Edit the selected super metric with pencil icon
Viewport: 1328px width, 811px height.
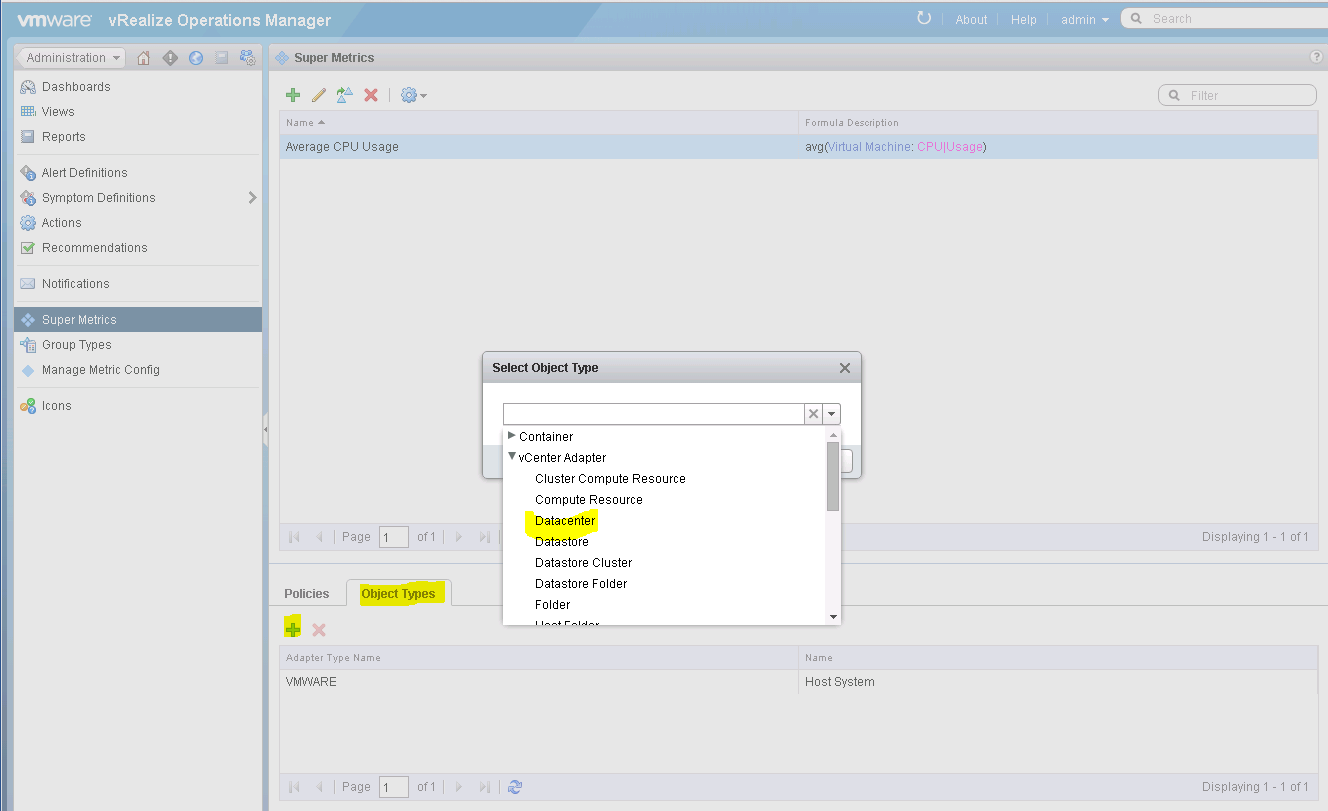click(x=319, y=95)
